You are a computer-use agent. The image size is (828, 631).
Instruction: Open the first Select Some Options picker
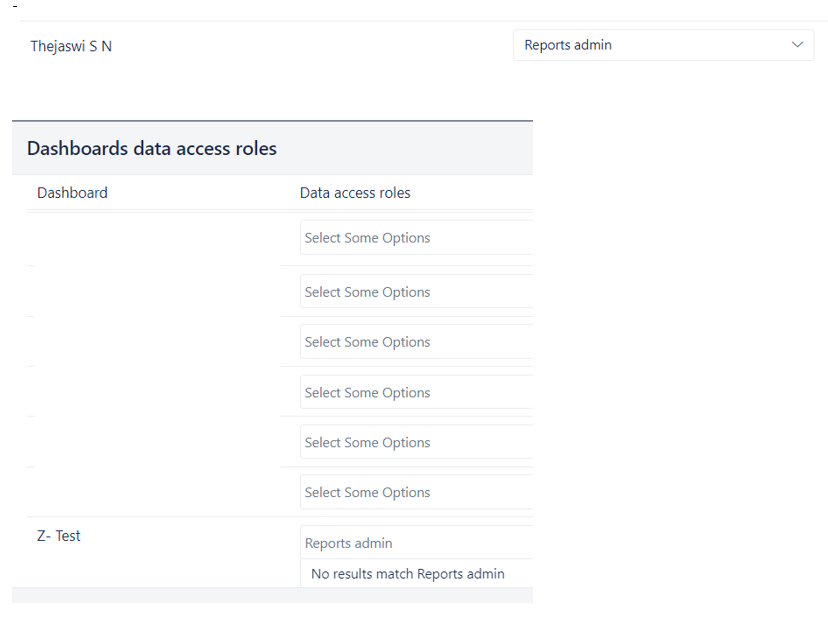pos(415,237)
